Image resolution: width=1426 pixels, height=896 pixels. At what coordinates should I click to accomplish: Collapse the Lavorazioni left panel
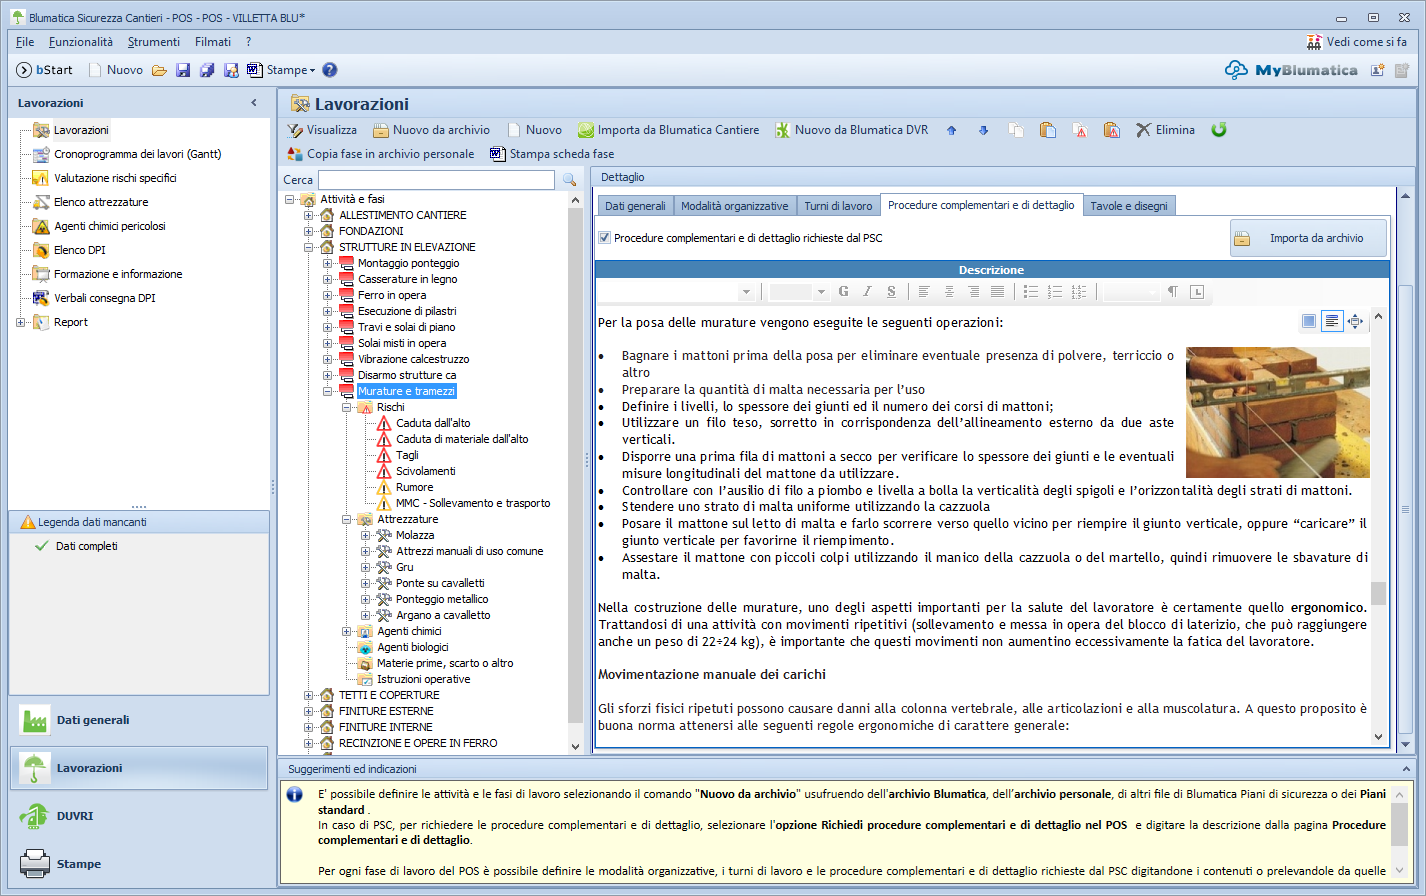[x=254, y=103]
